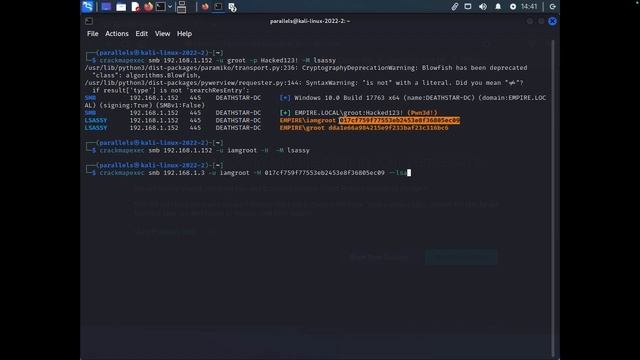Open the Help menu
640x360 pixels.
click(x=184, y=34)
